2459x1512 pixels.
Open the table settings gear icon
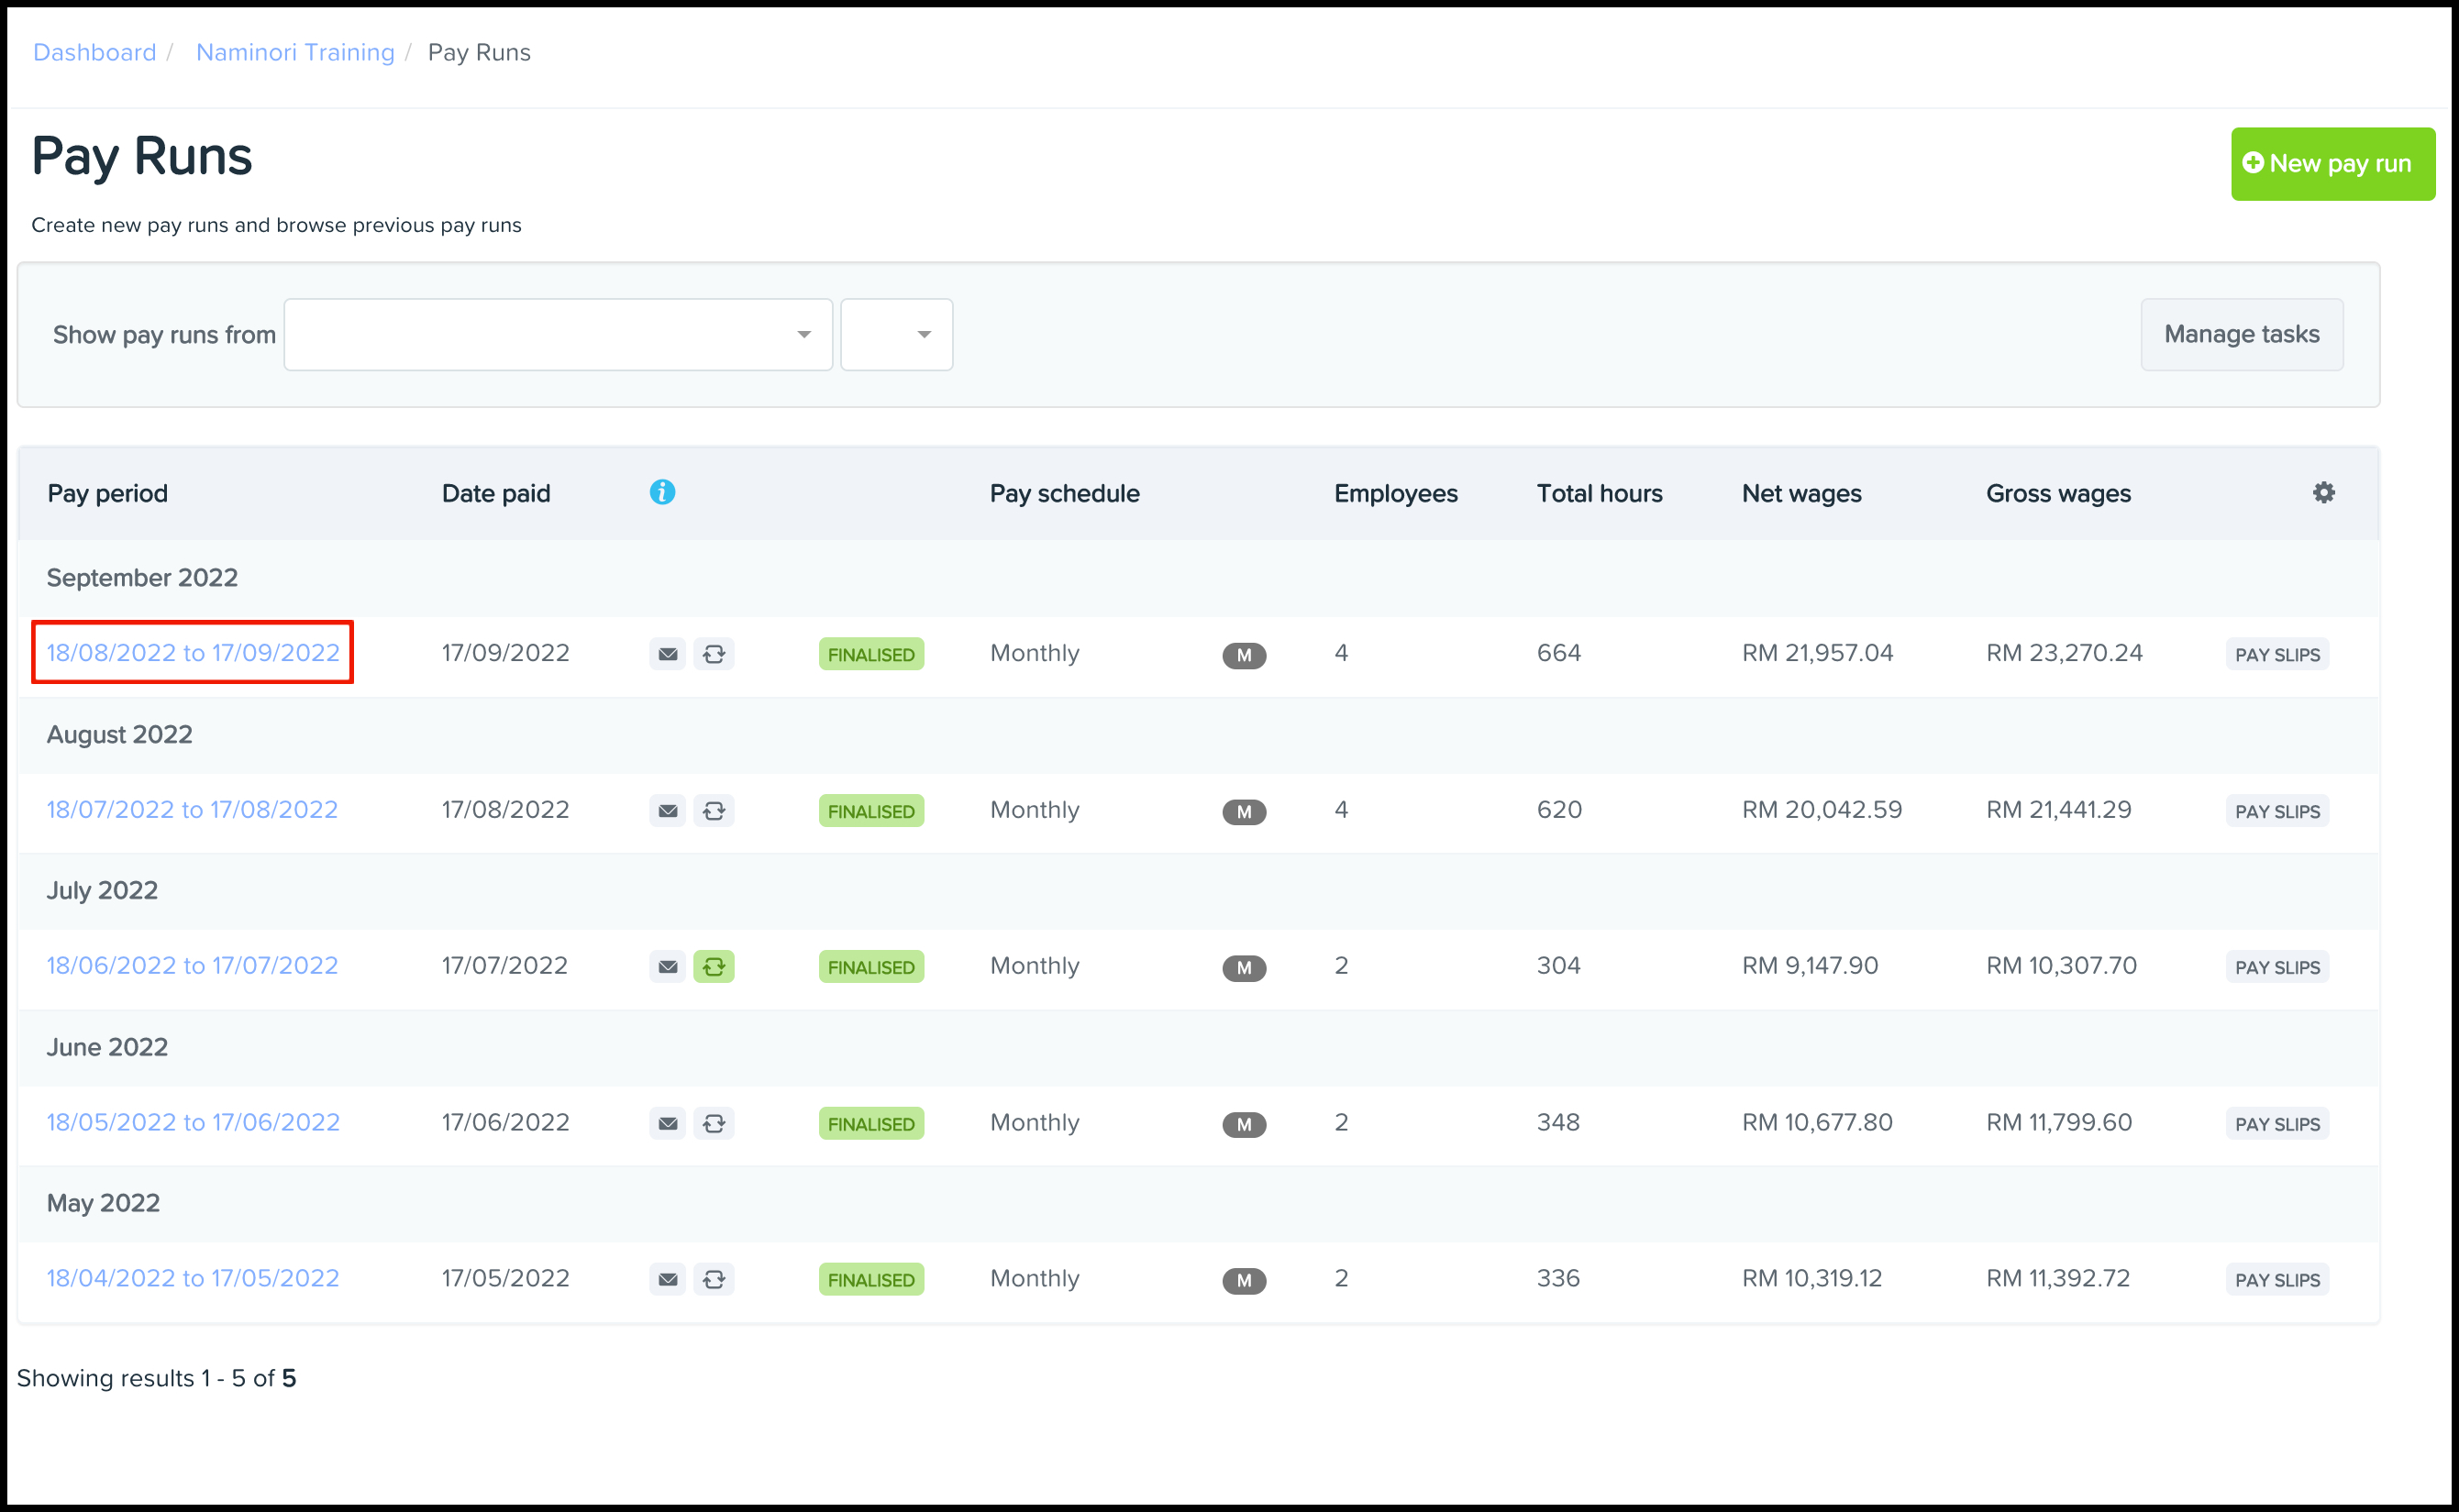2323,492
